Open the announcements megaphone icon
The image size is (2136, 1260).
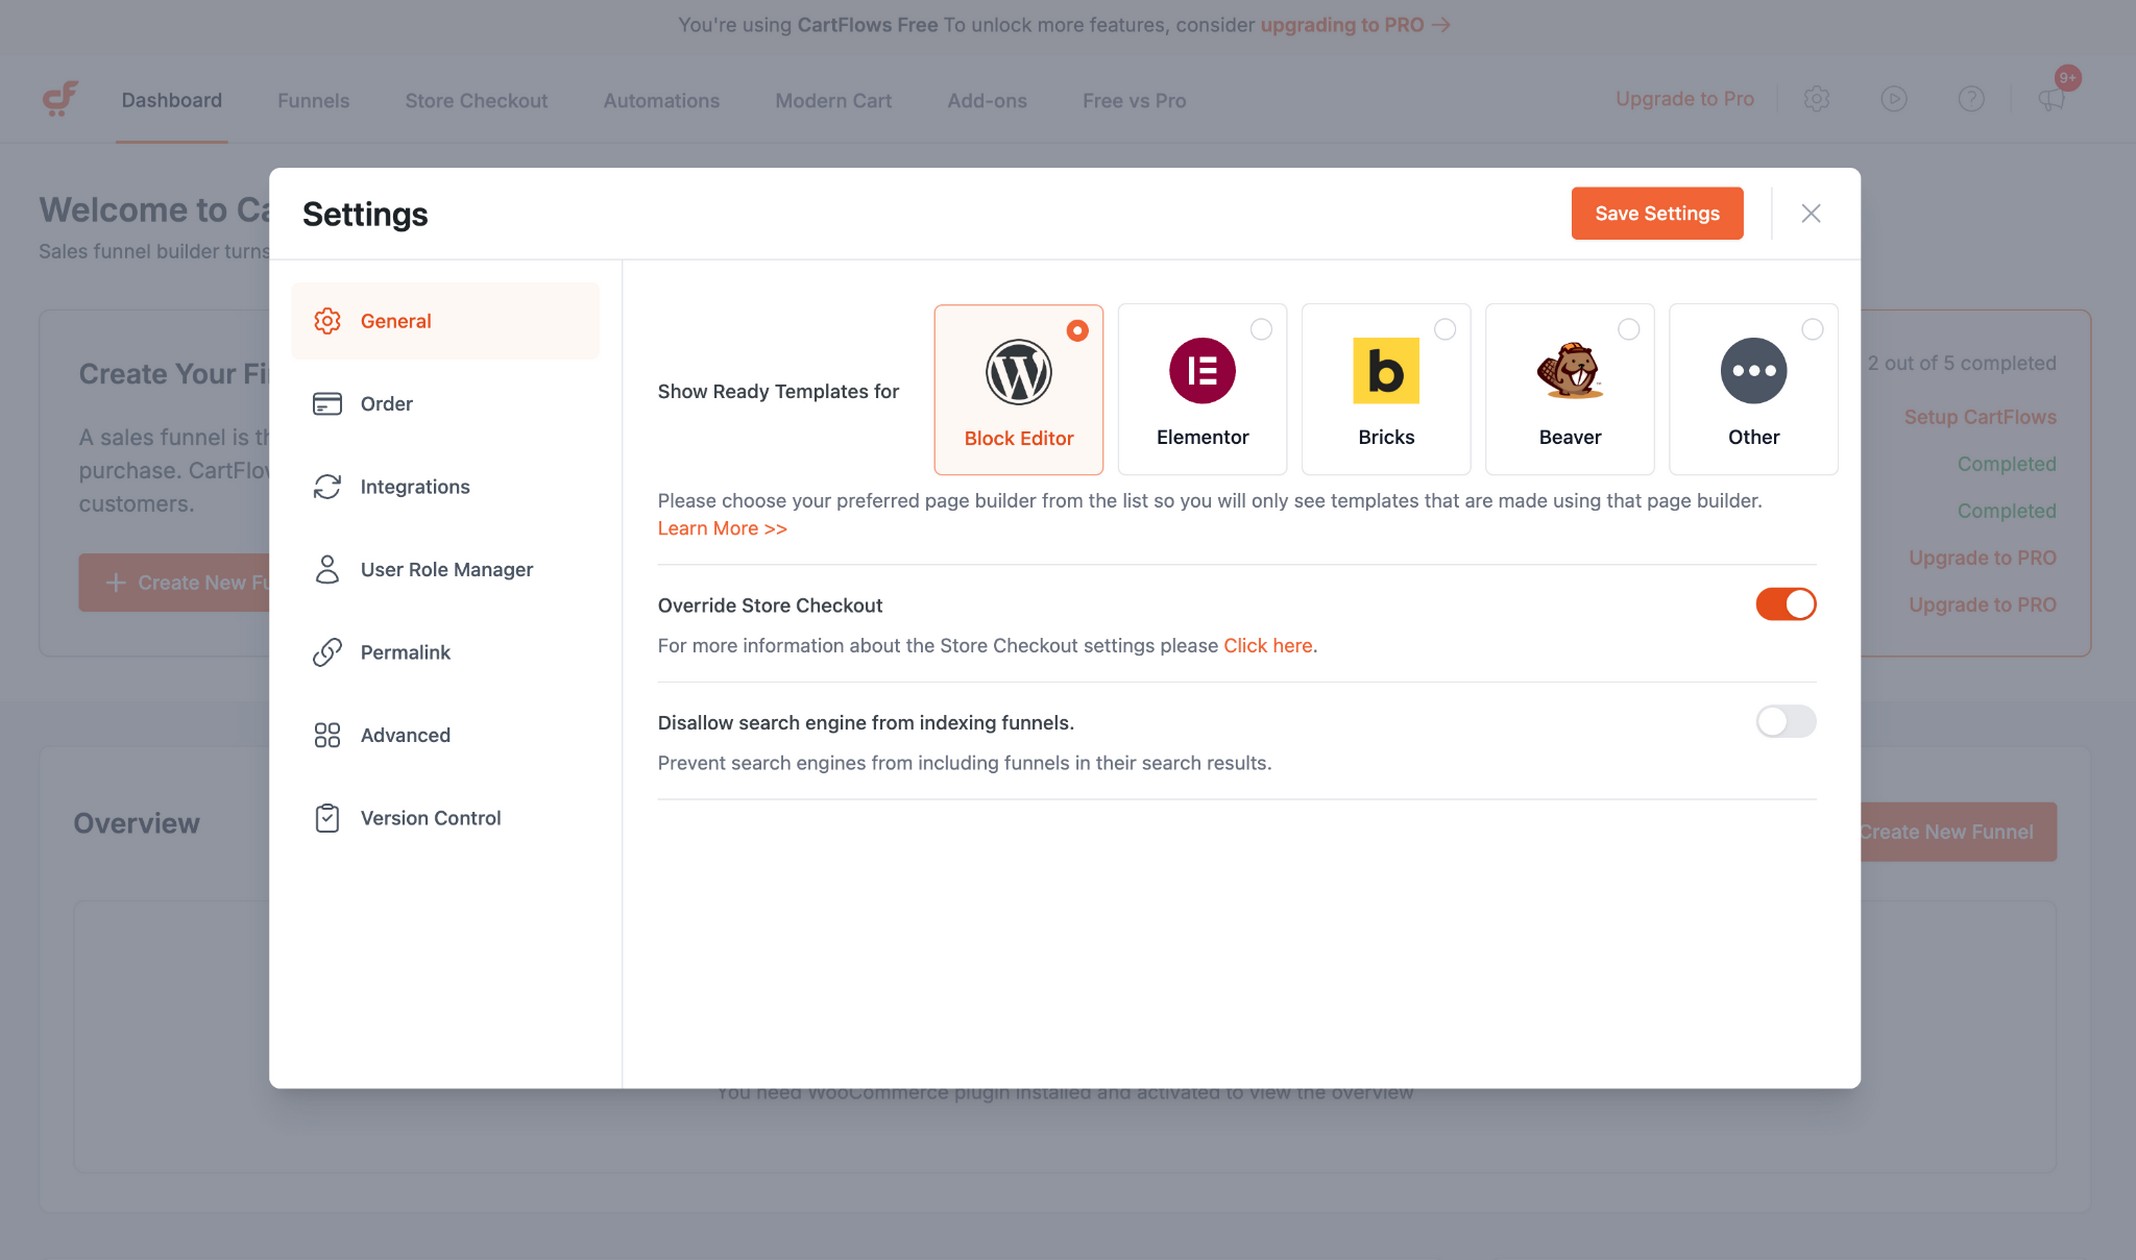(2051, 99)
